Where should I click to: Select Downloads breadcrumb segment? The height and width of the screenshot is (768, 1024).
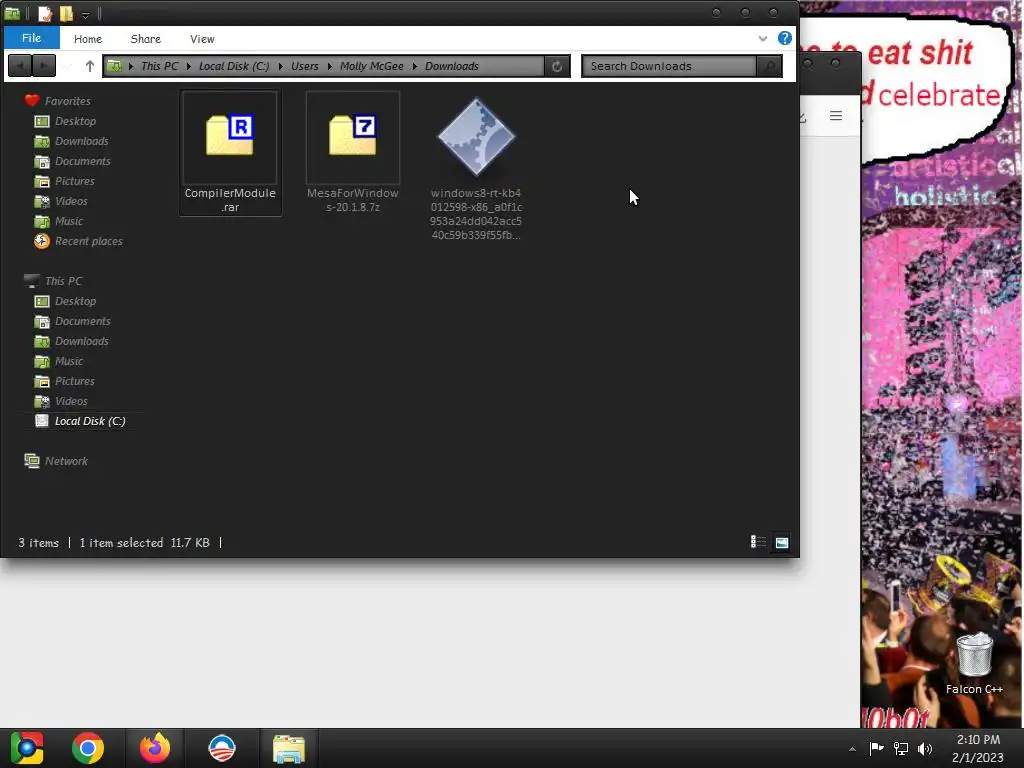pyautogui.click(x=452, y=66)
